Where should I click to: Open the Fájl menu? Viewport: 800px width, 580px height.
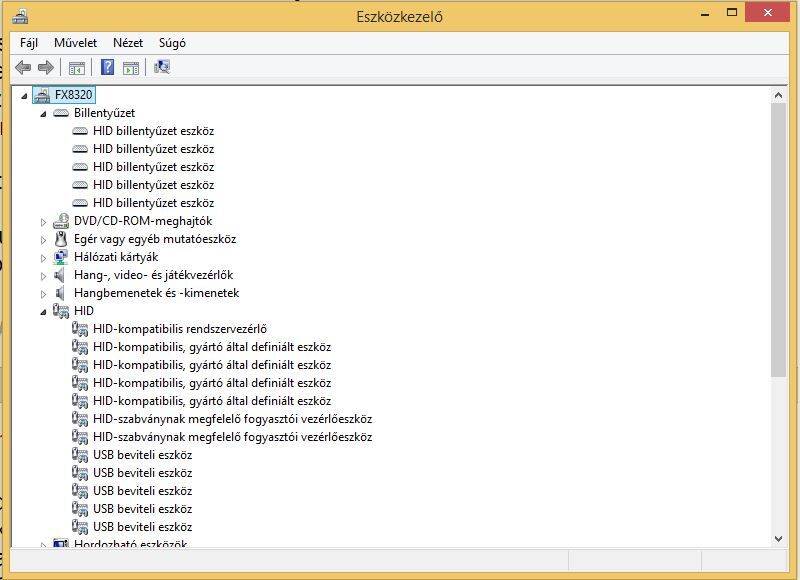pyautogui.click(x=29, y=43)
